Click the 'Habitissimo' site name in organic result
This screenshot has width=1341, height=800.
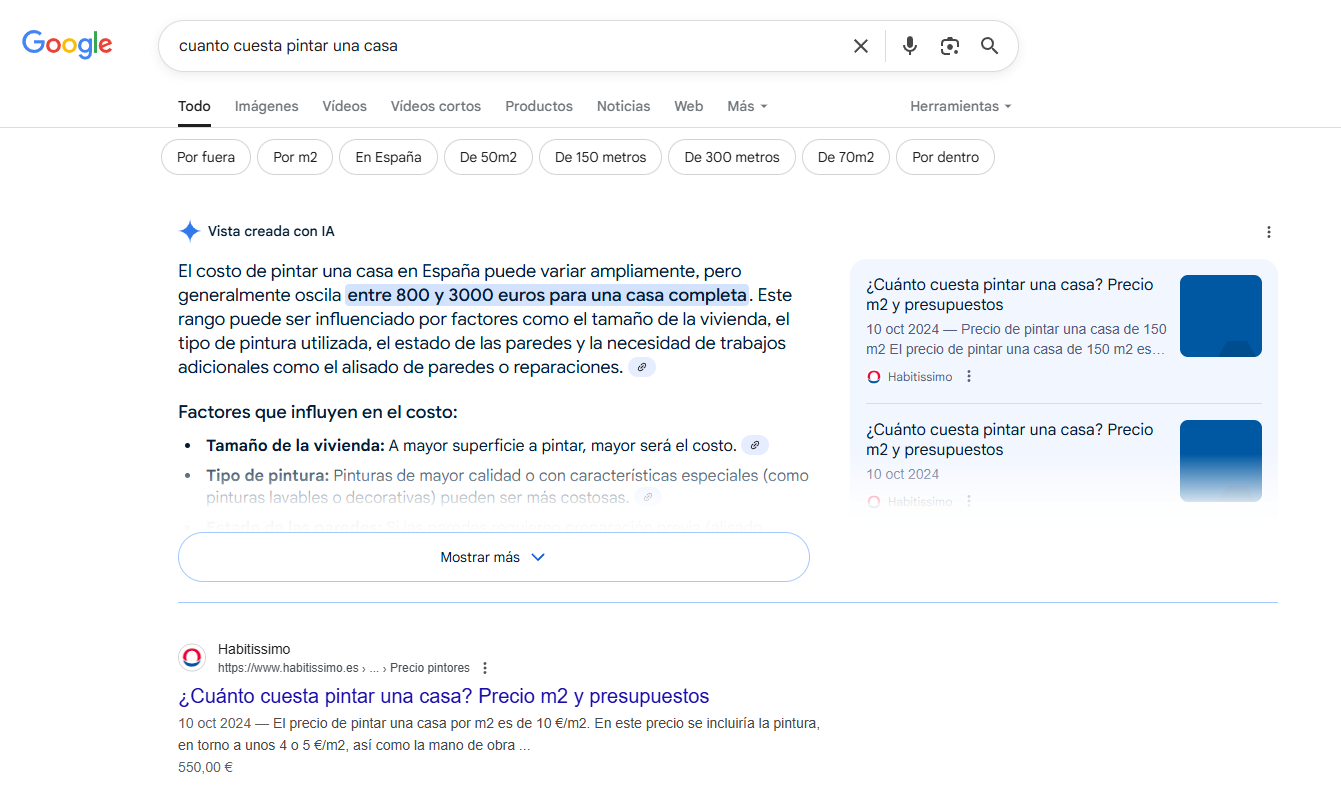click(254, 649)
